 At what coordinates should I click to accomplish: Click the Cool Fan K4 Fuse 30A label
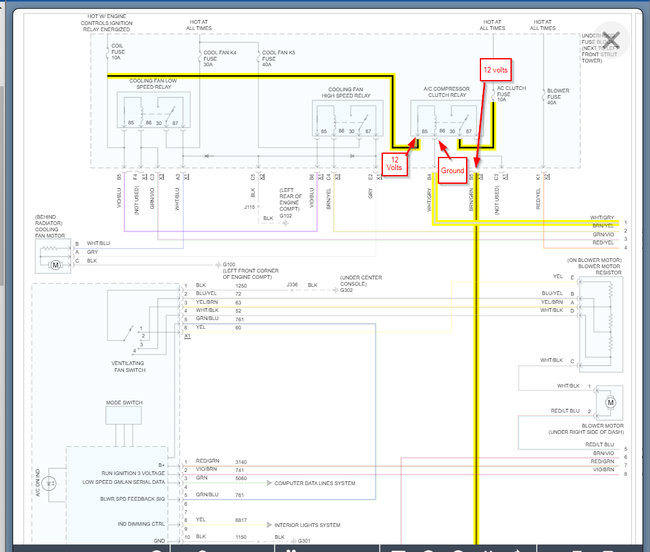point(220,57)
